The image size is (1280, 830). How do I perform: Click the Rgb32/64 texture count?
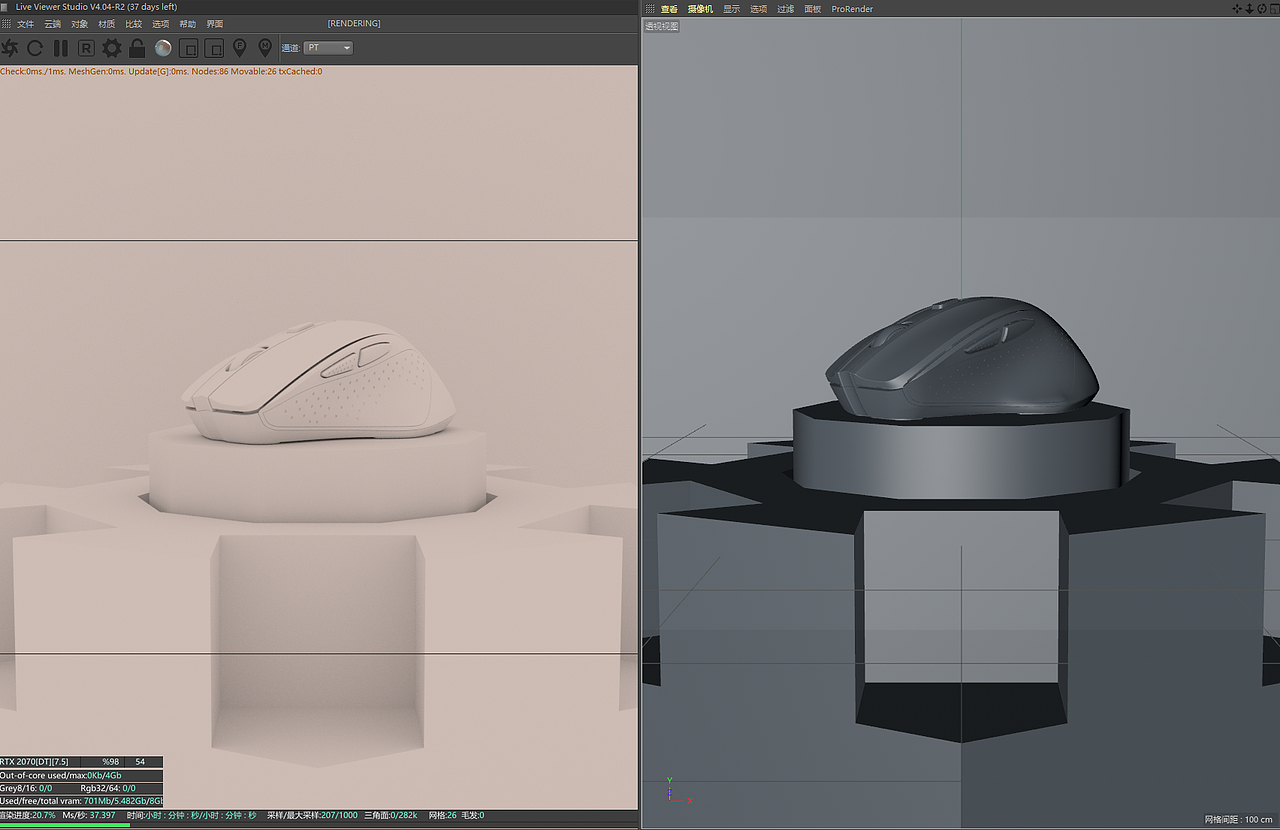click(x=108, y=788)
